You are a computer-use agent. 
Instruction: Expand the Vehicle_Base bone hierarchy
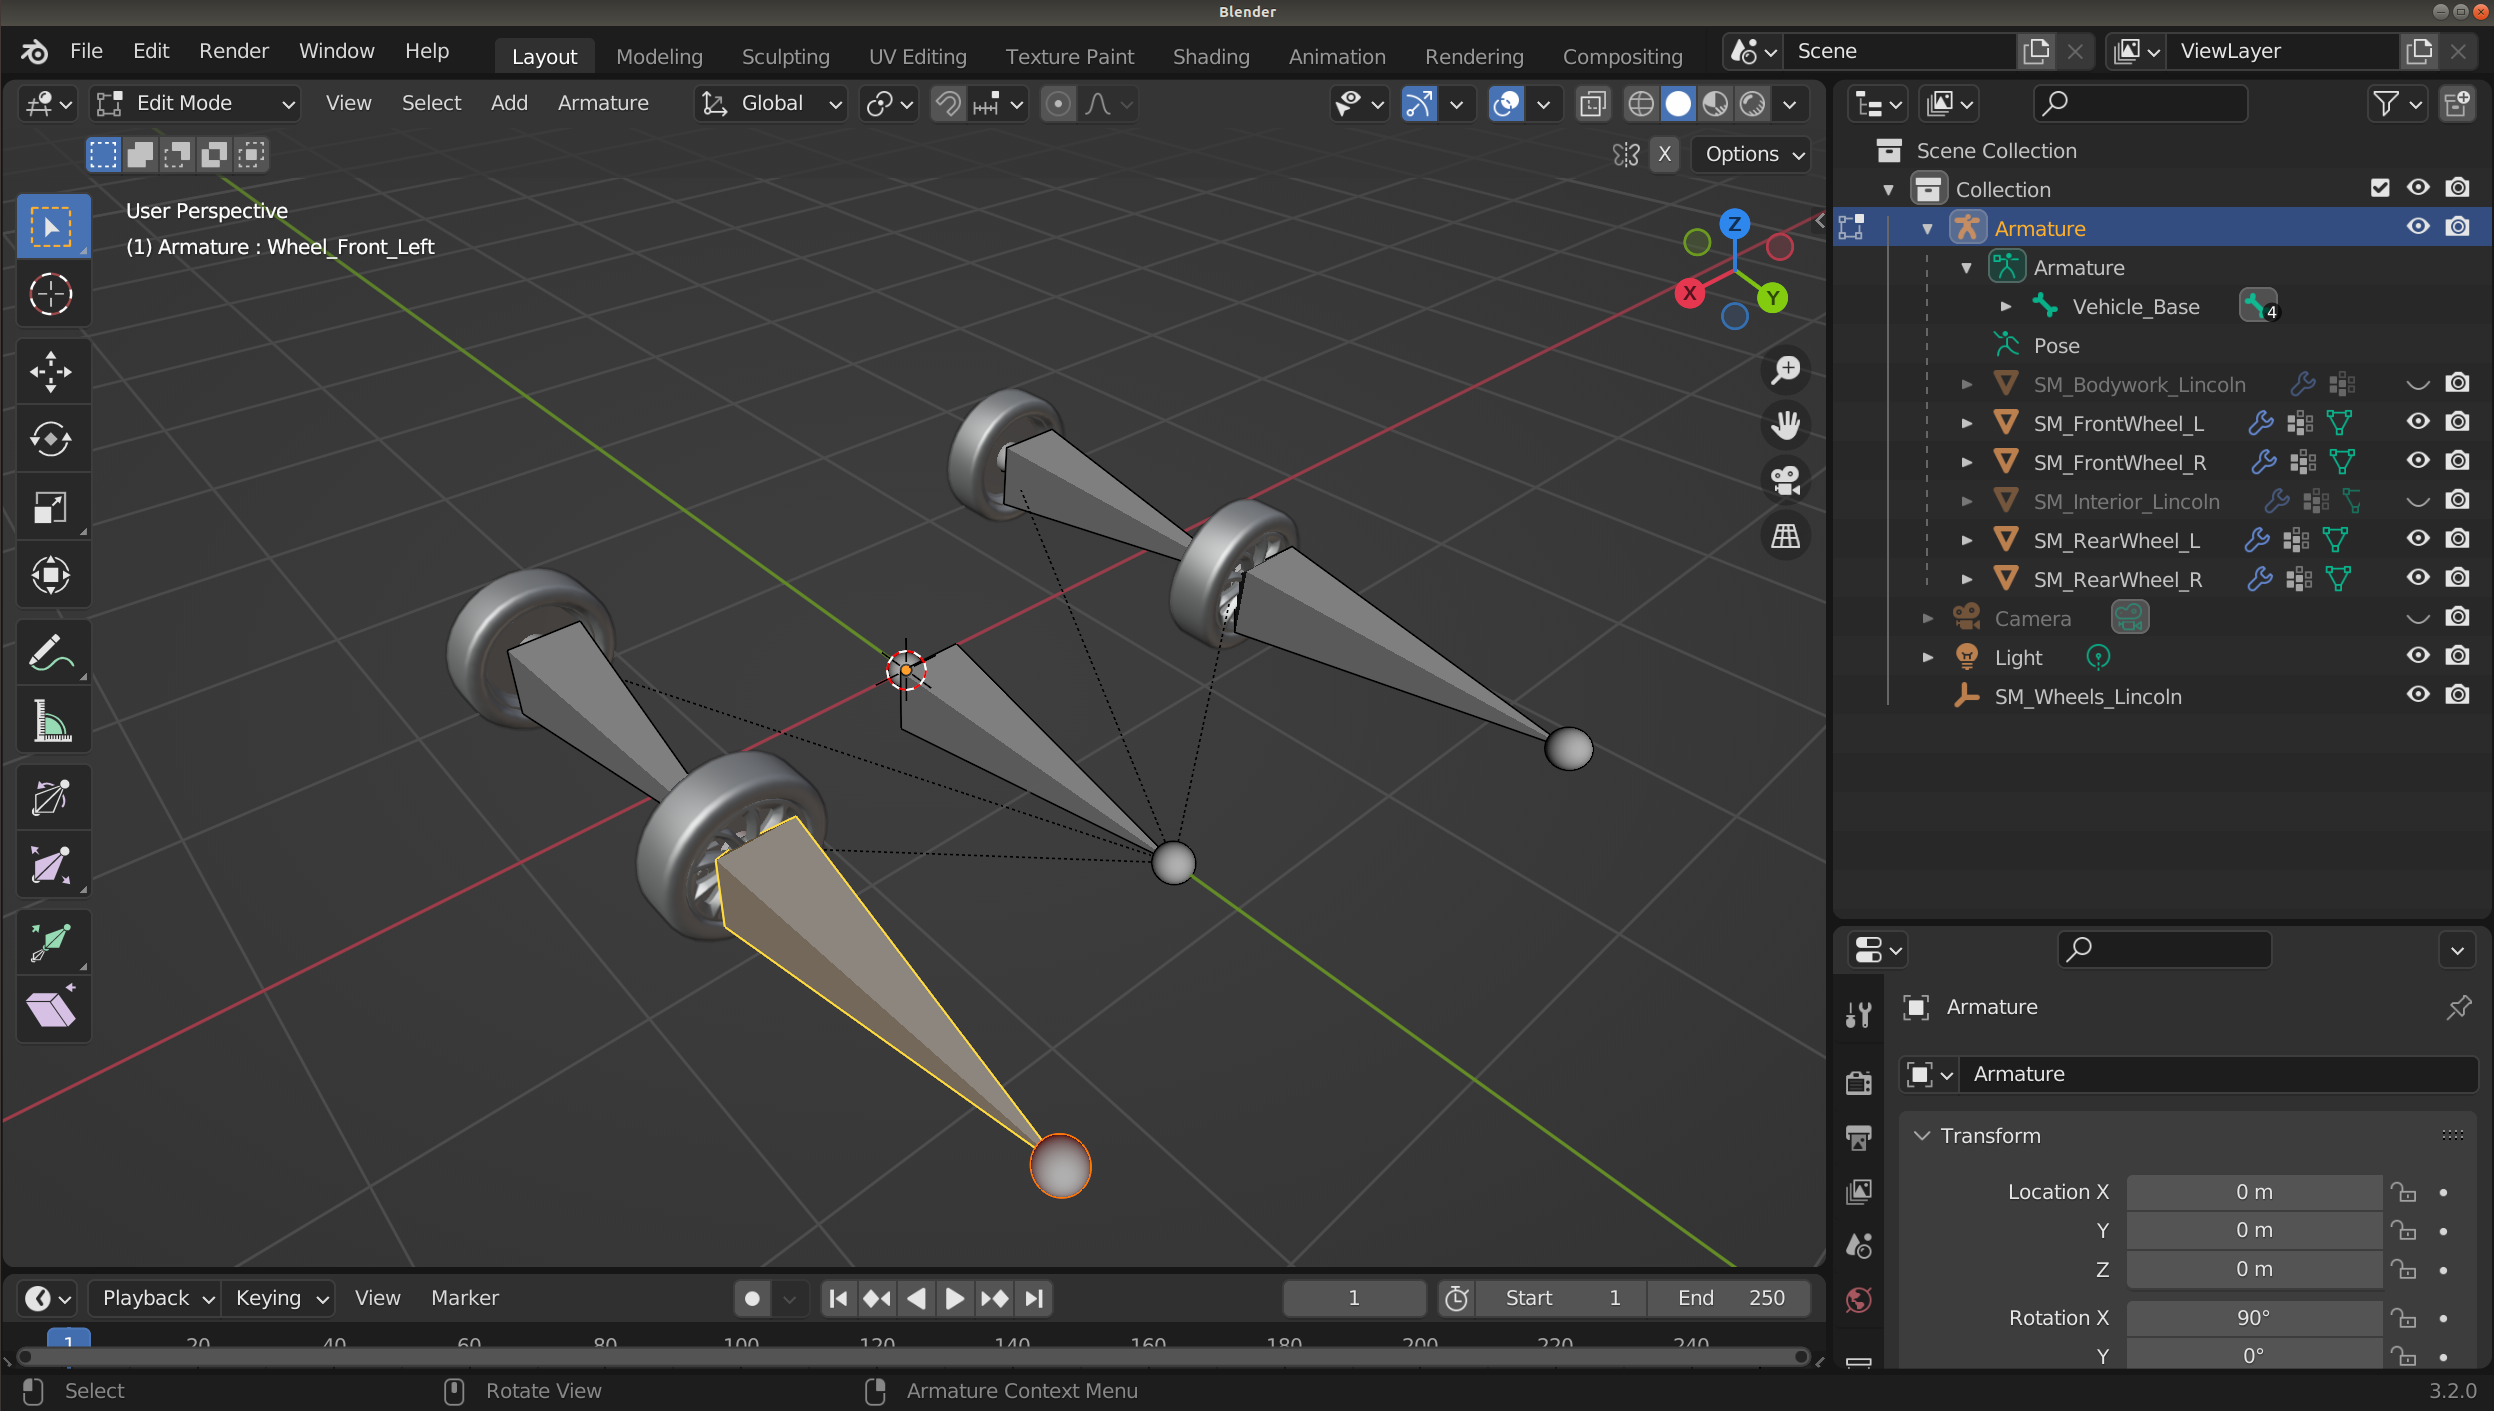2008,306
